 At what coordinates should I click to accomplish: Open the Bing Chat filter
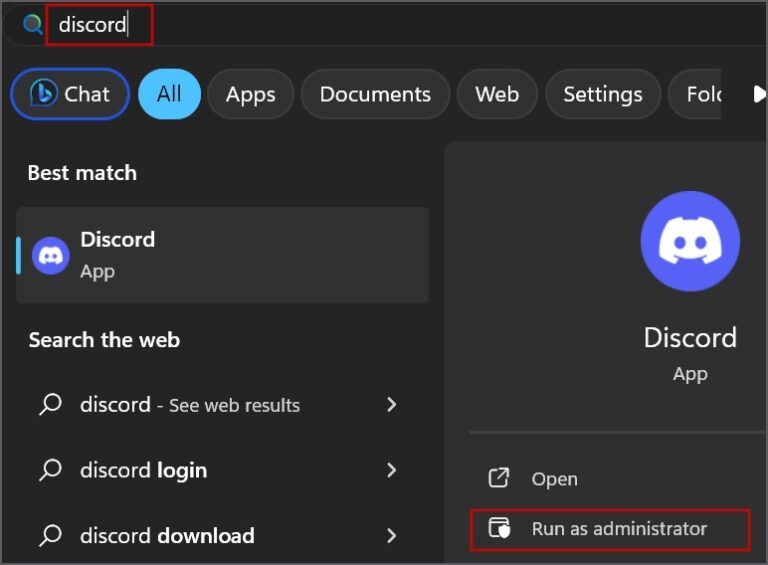point(70,94)
